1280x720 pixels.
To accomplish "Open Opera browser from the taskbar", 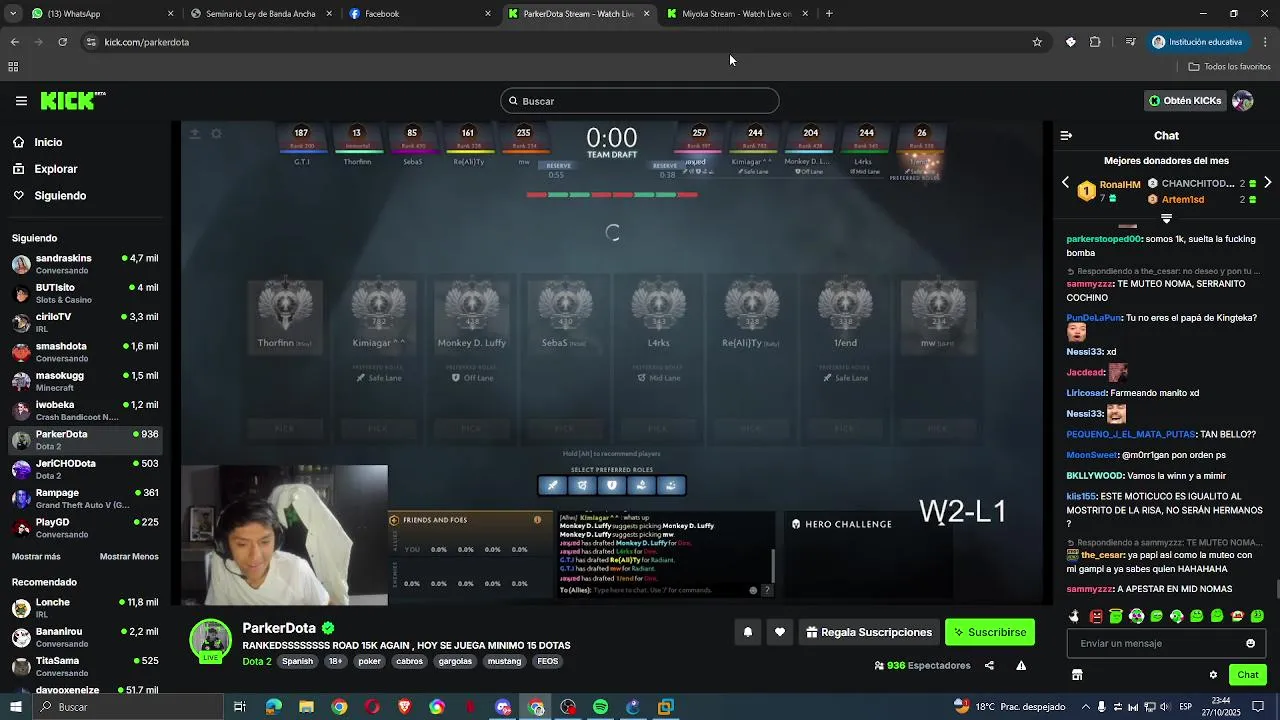I will click(372, 707).
